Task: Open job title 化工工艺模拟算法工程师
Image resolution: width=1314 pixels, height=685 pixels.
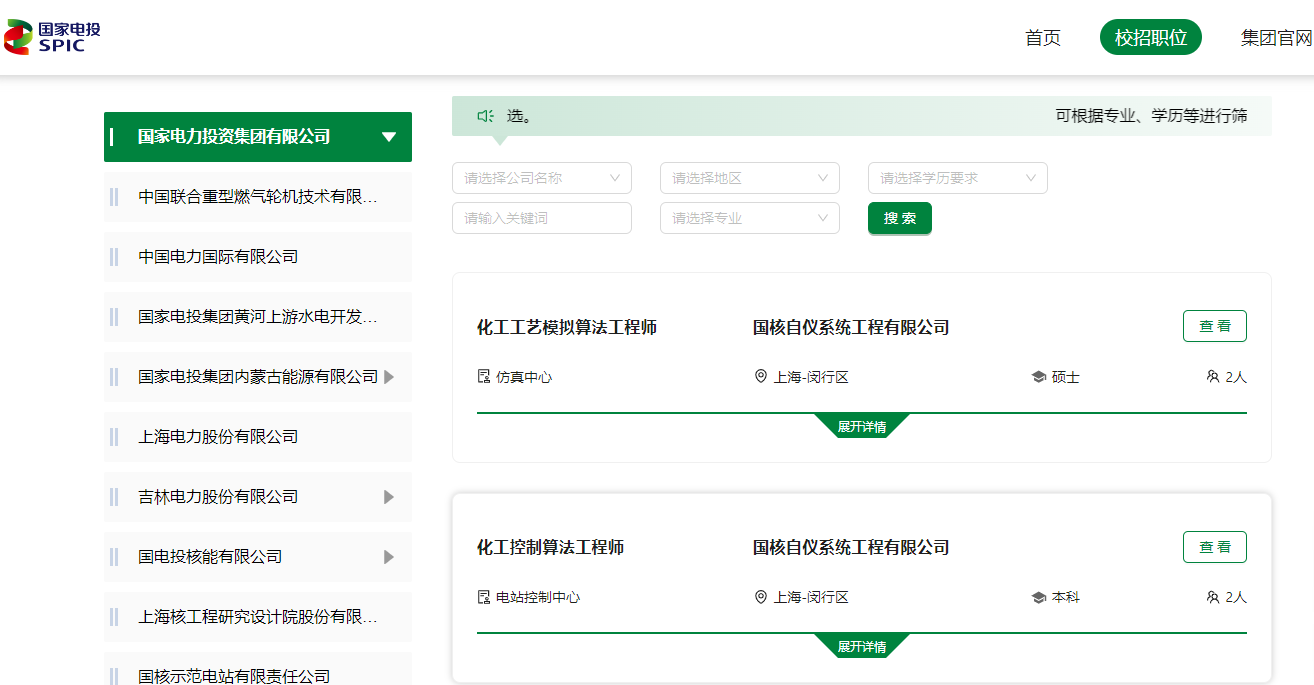Action: [567, 327]
